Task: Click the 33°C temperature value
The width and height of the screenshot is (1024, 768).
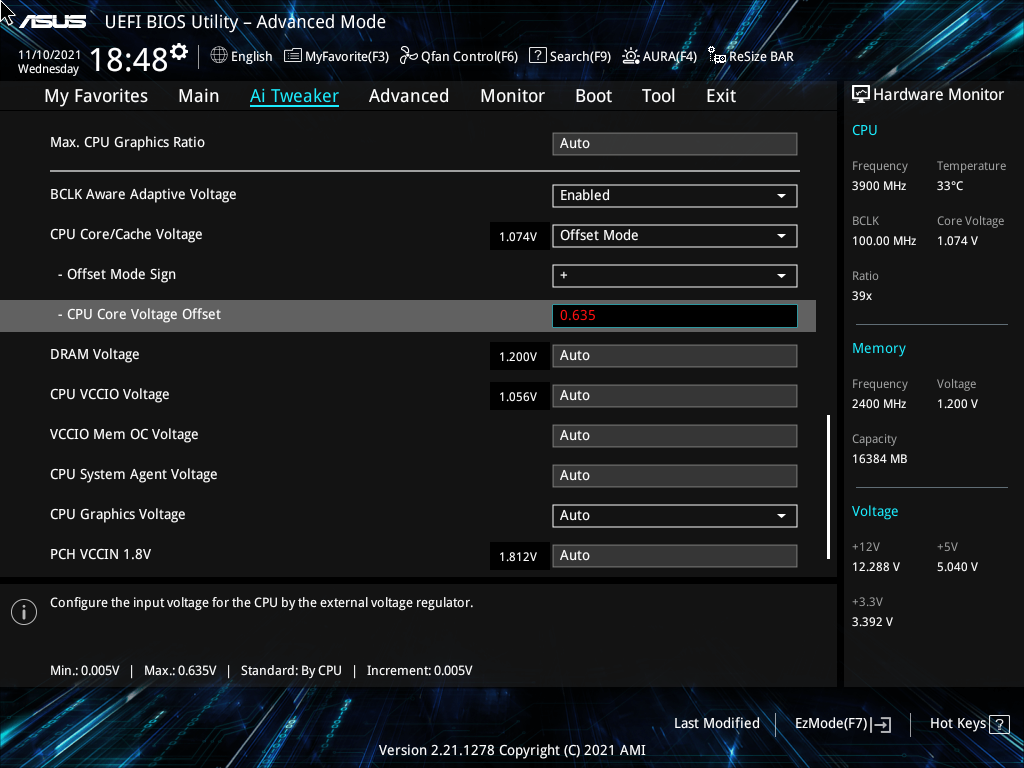Action: pos(950,186)
